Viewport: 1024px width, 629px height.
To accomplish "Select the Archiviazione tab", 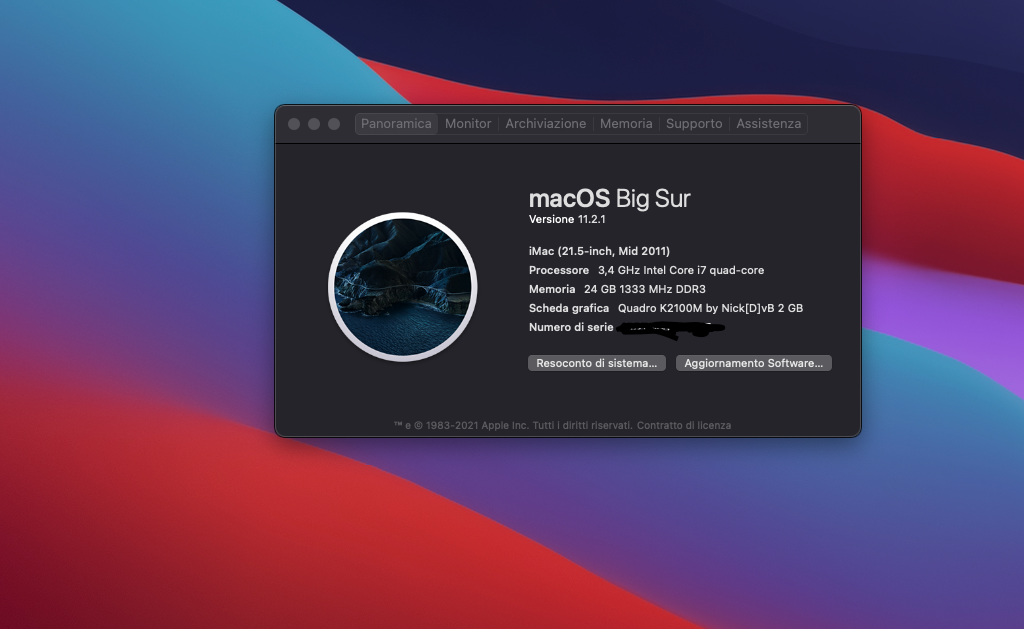I will (x=545, y=123).
